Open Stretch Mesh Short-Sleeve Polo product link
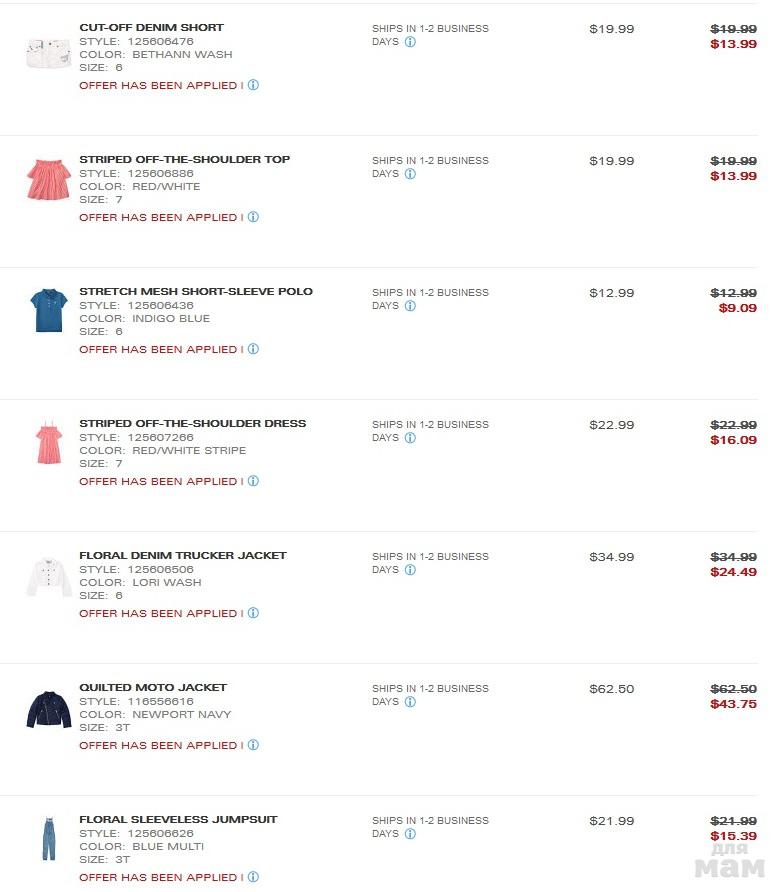 [x=195, y=292]
